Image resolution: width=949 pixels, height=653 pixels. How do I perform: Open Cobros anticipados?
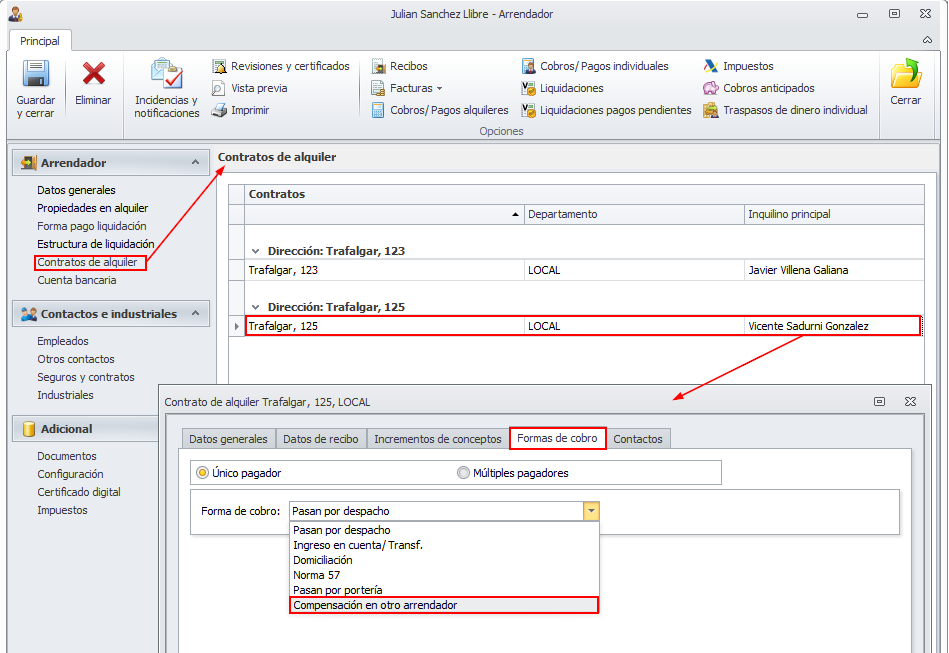click(x=759, y=88)
